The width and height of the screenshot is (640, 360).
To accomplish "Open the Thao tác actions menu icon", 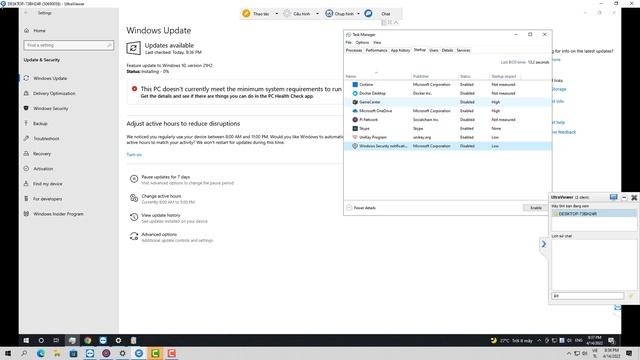I will click(x=246, y=13).
